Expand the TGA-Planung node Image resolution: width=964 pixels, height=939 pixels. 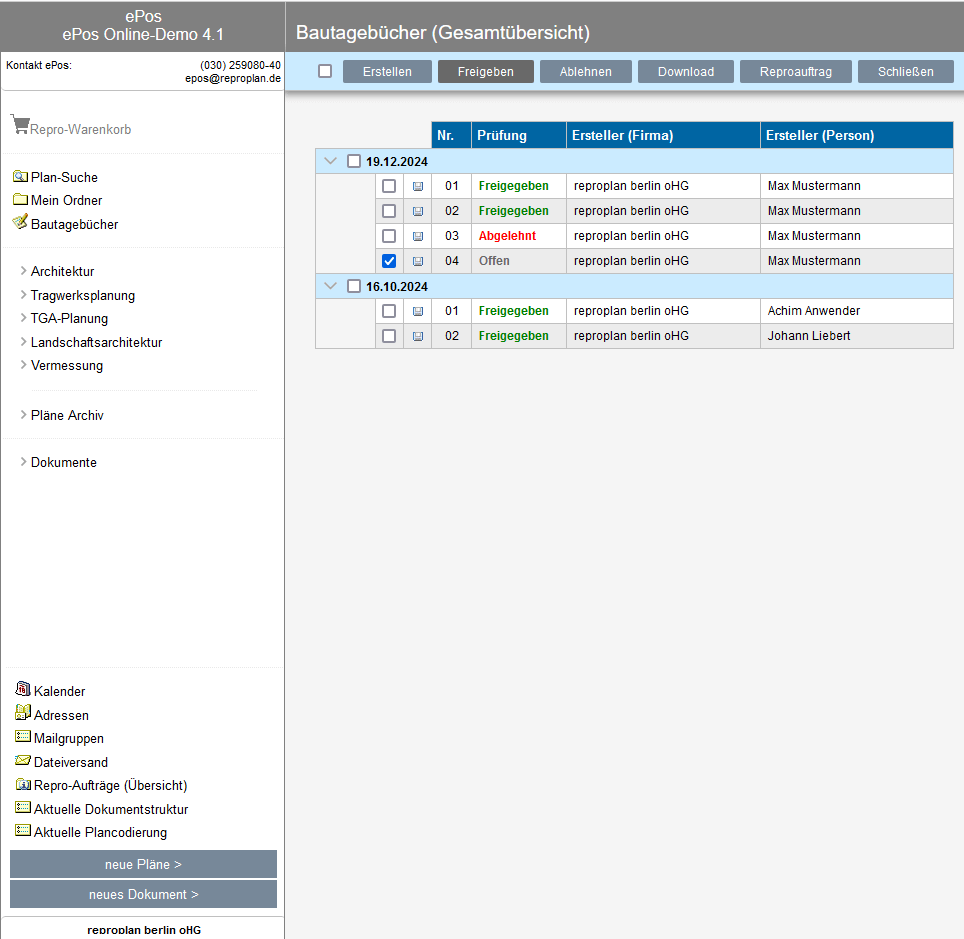tap(23, 318)
